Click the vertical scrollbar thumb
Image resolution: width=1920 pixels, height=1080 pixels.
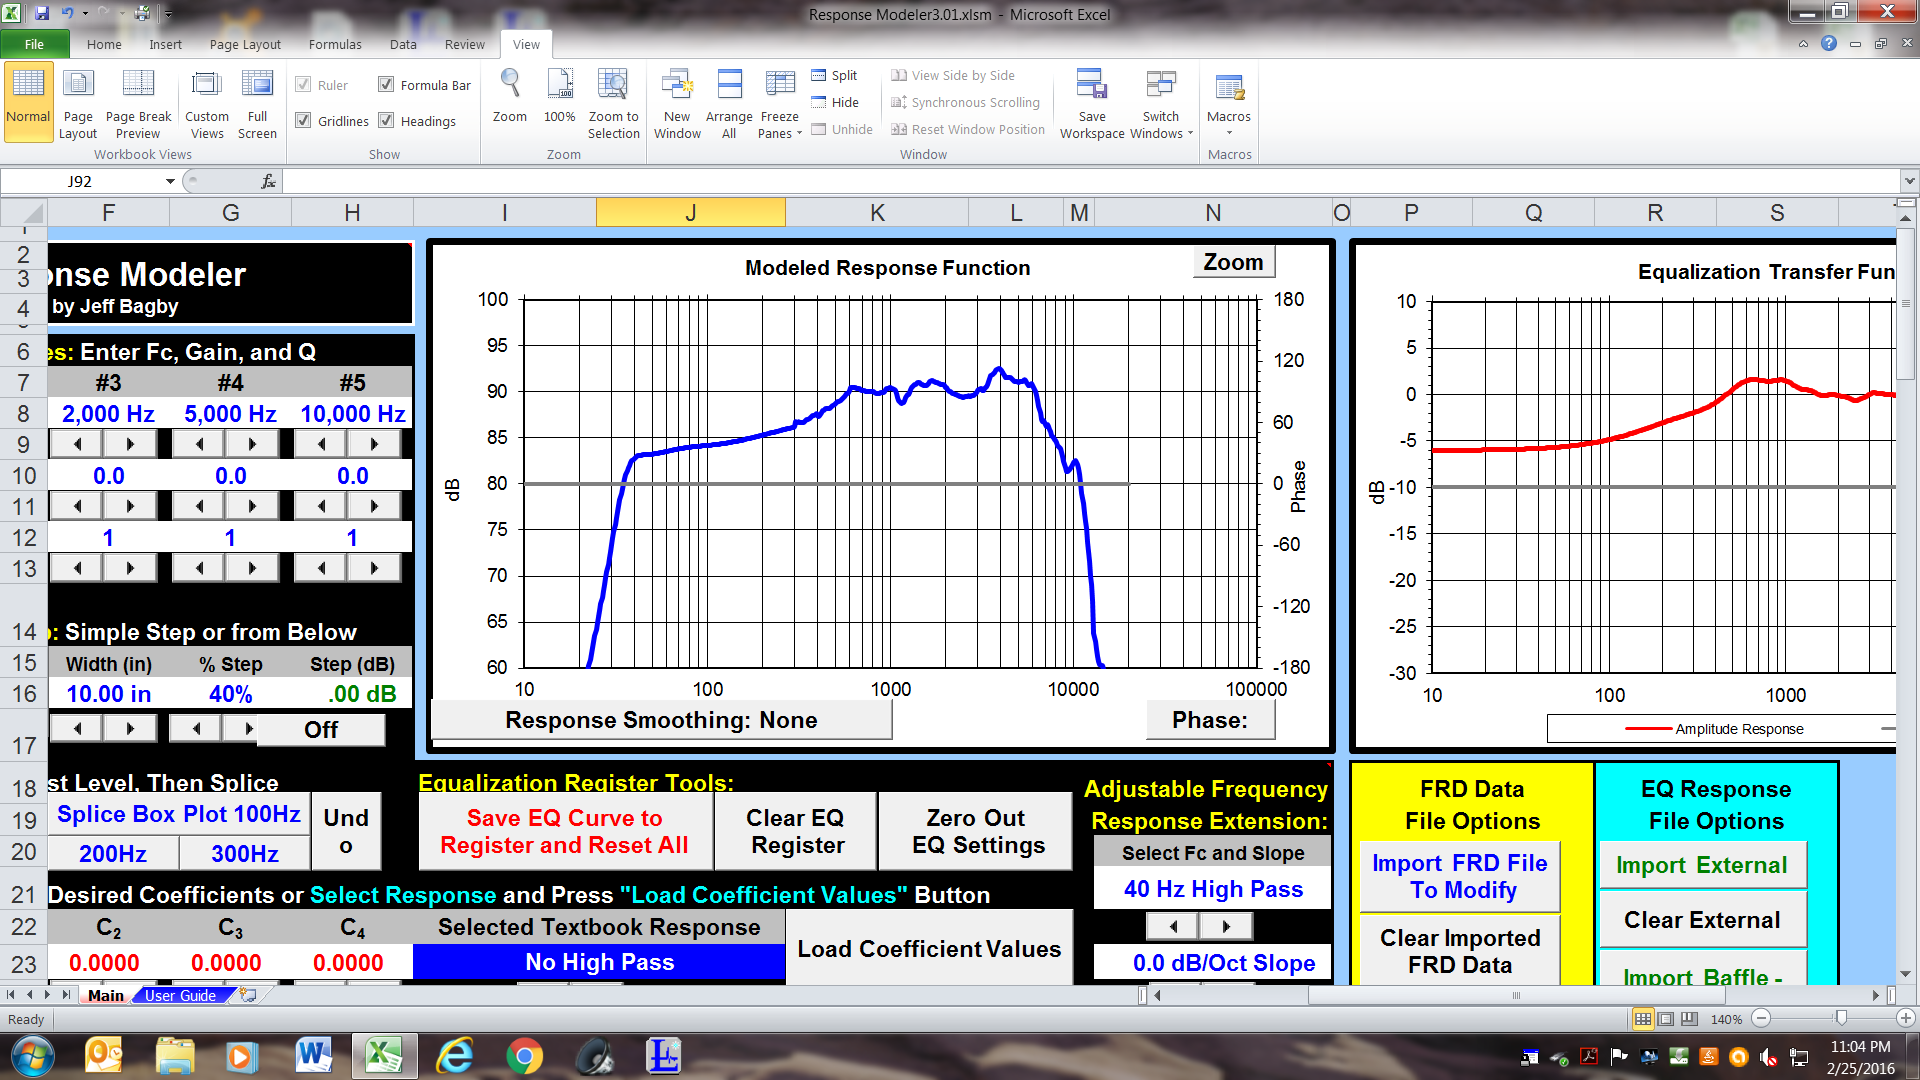[1905, 305]
